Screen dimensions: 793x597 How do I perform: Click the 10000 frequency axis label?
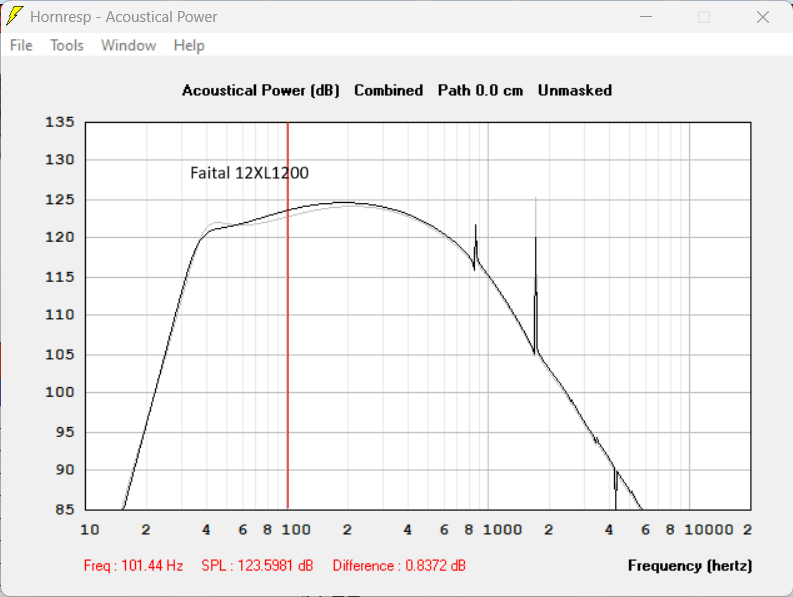tap(709, 530)
